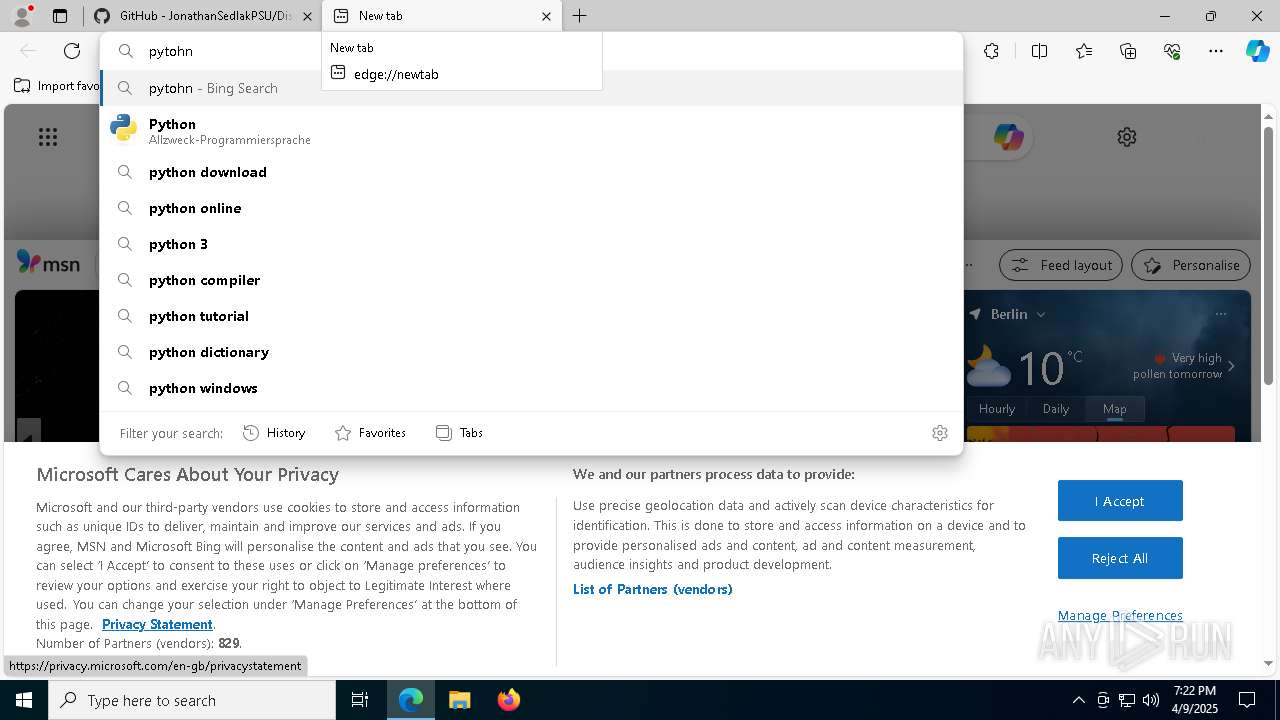1280x720 pixels.
Task: Click the Edge icon in the taskbar
Action: (x=411, y=700)
